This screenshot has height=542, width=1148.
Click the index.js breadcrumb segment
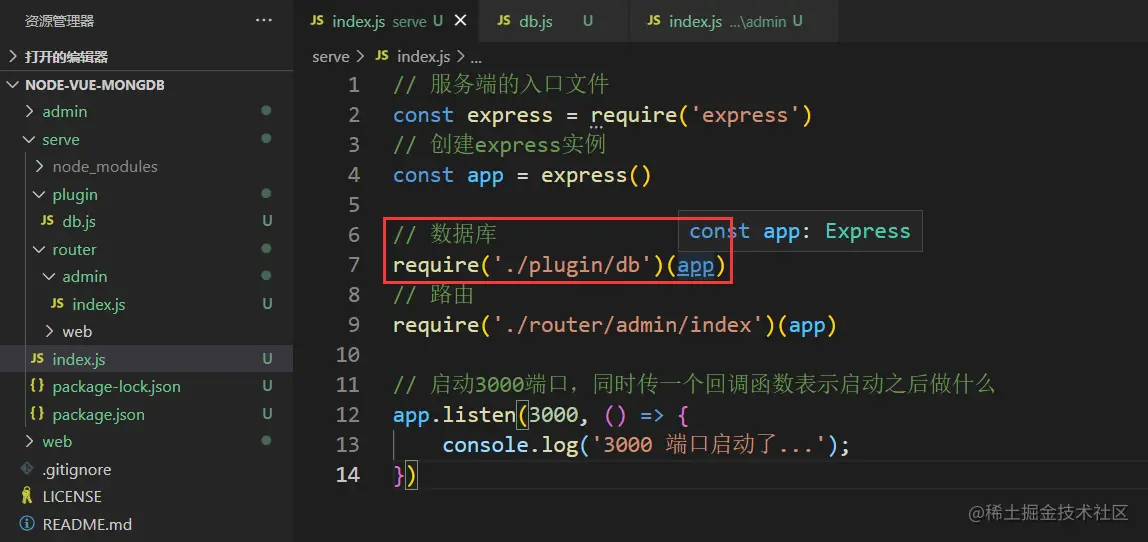click(x=424, y=56)
